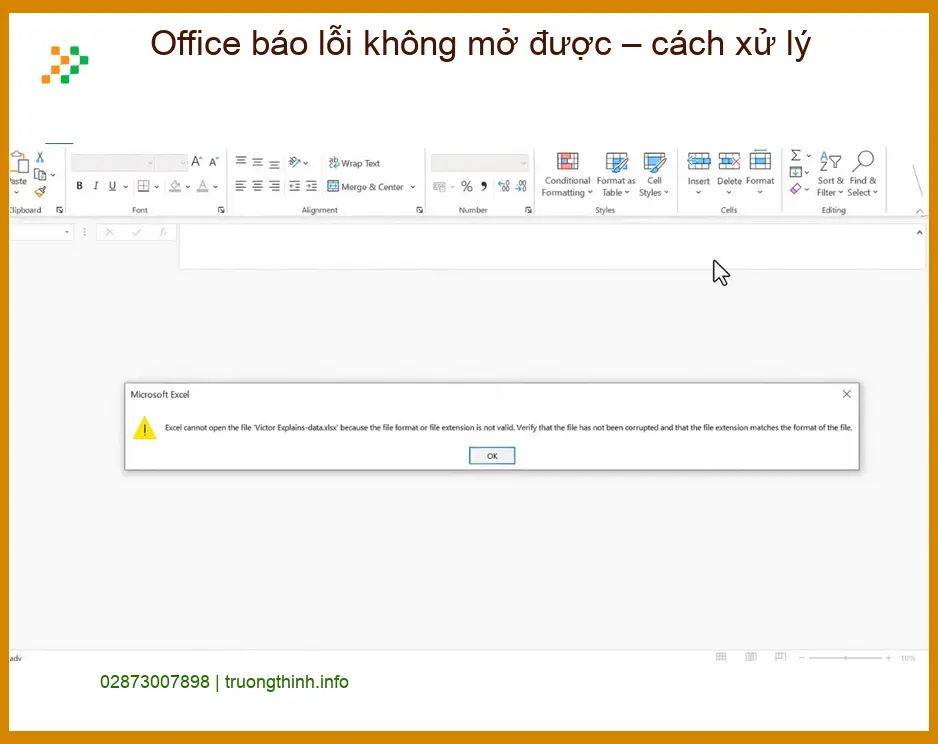Open the Underline style dropdown arrow
The image size is (938, 744).
tap(126, 187)
